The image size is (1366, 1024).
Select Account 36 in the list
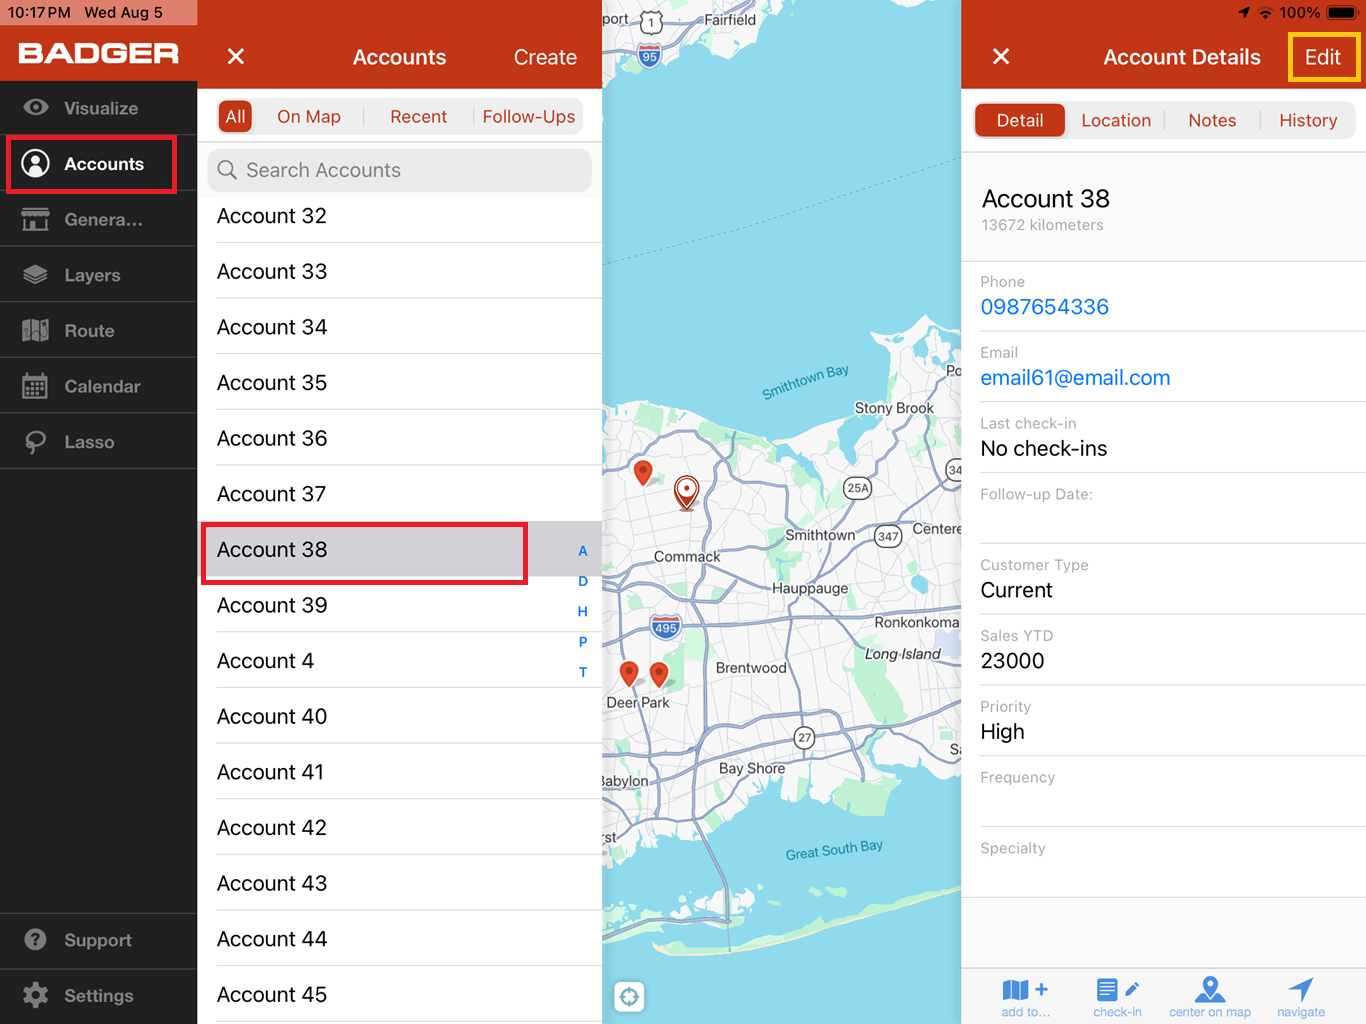click(x=400, y=438)
